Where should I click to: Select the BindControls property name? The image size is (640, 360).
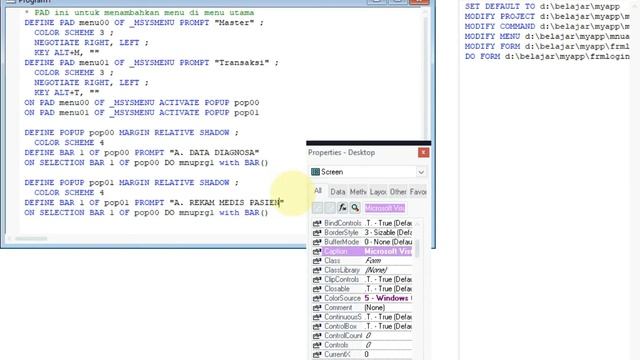pyautogui.click(x=343, y=223)
